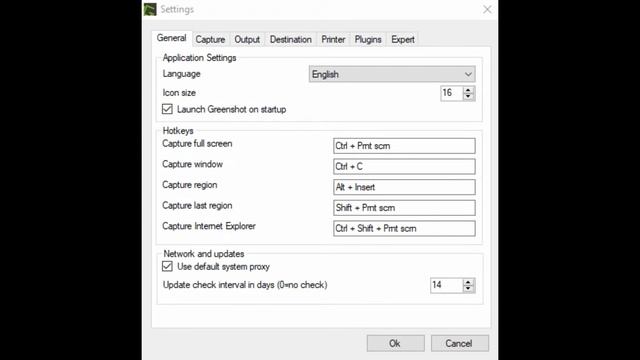Click the Capture Internet Explorer hotkey field
The width and height of the screenshot is (640, 360).
pyautogui.click(x=404, y=229)
